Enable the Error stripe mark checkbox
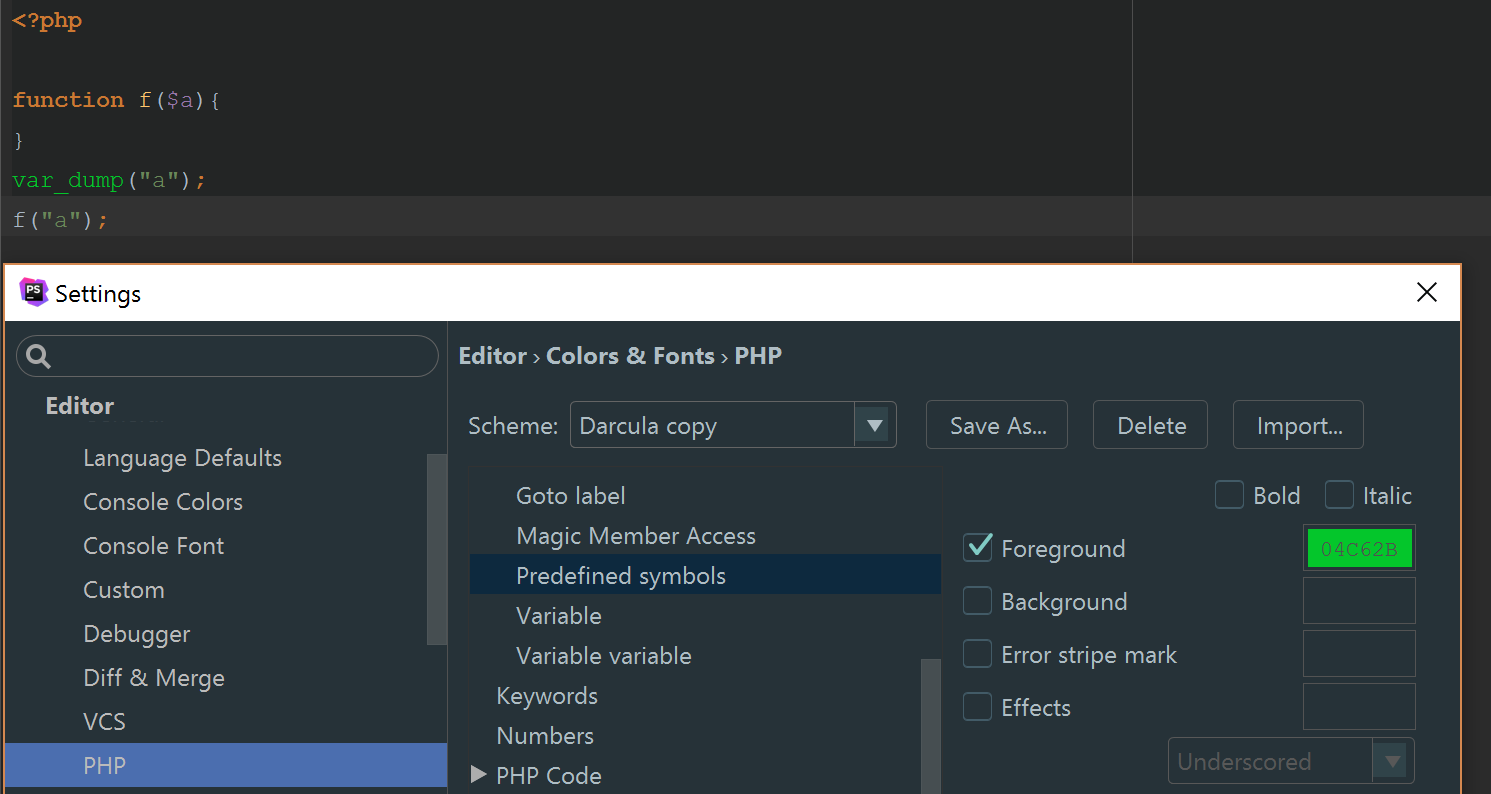Image resolution: width=1491 pixels, height=794 pixels. pos(977,654)
